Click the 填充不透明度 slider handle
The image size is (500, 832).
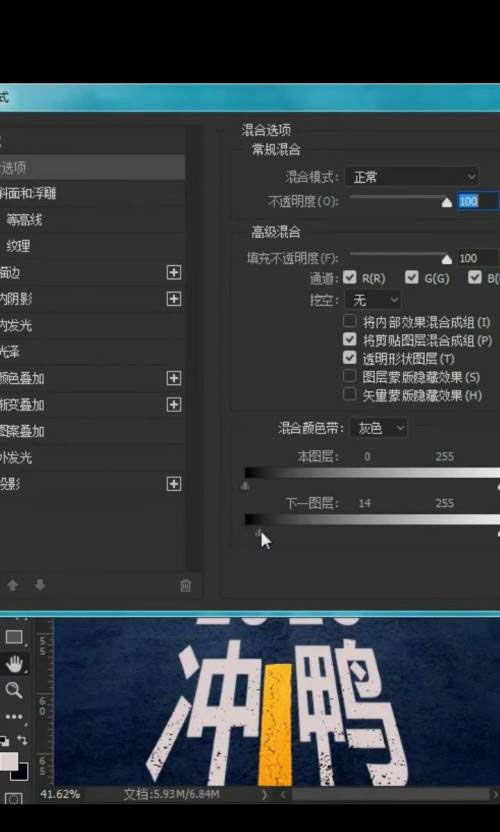tap(447, 259)
